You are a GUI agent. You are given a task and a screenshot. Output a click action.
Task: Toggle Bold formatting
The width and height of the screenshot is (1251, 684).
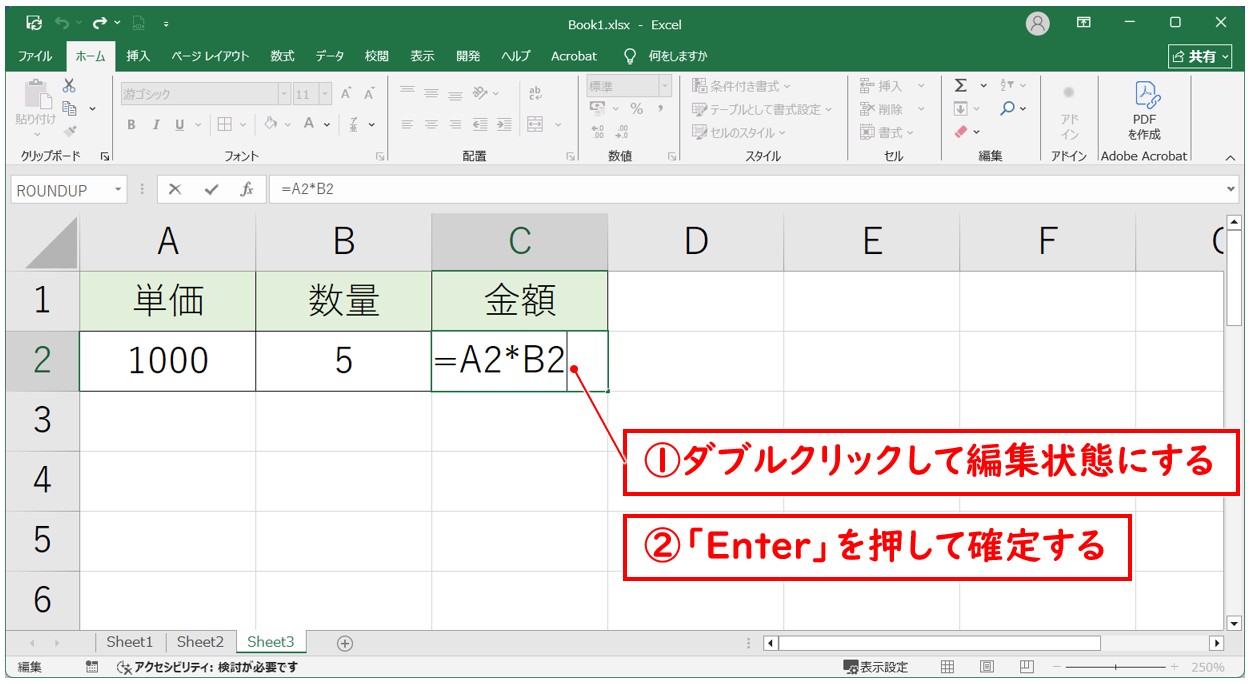tap(131, 125)
